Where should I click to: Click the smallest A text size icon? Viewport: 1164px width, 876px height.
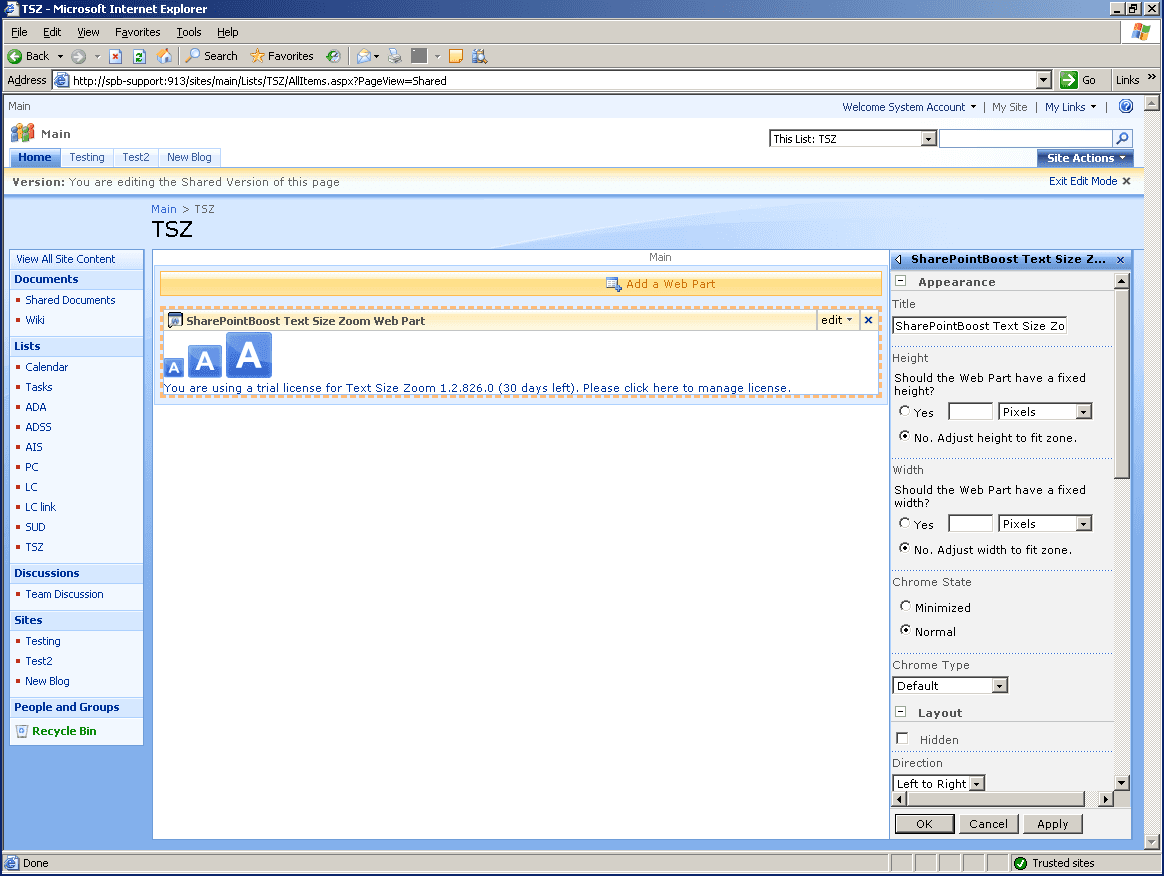[174, 367]
